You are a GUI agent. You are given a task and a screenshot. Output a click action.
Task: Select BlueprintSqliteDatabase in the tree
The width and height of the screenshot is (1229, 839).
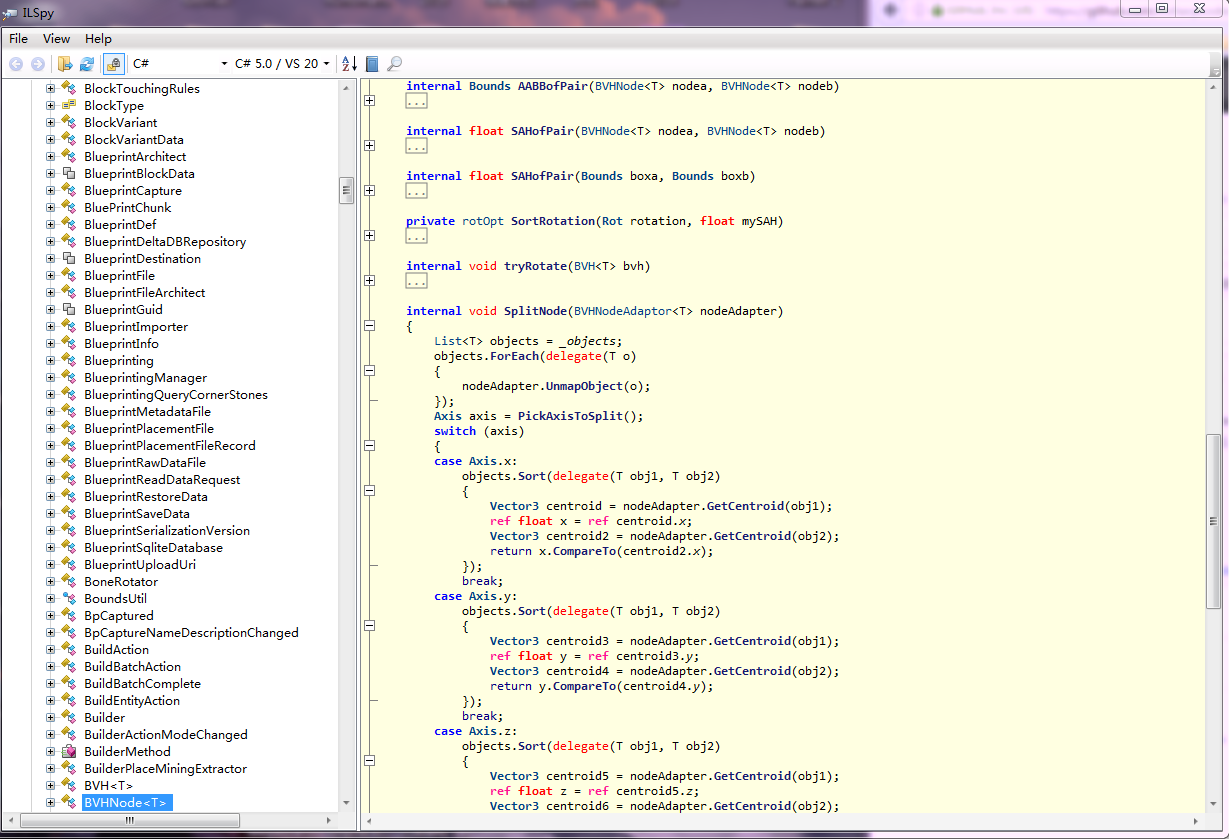(153, 548)
